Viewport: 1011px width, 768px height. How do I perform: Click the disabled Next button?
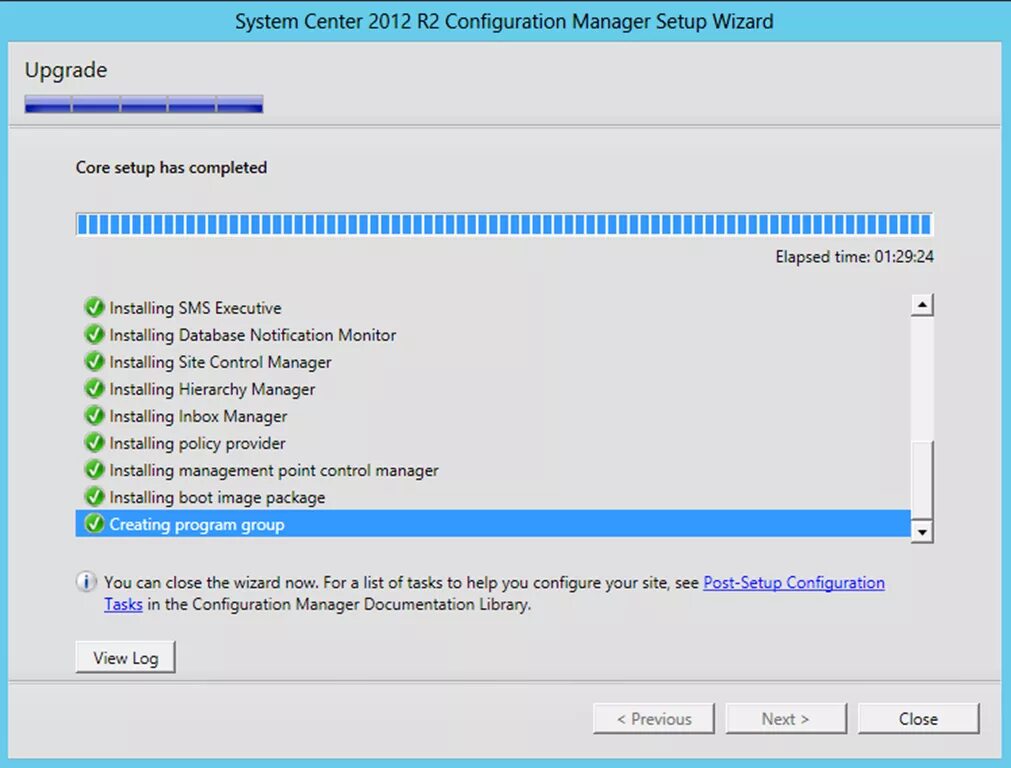[x=785, y=718]
